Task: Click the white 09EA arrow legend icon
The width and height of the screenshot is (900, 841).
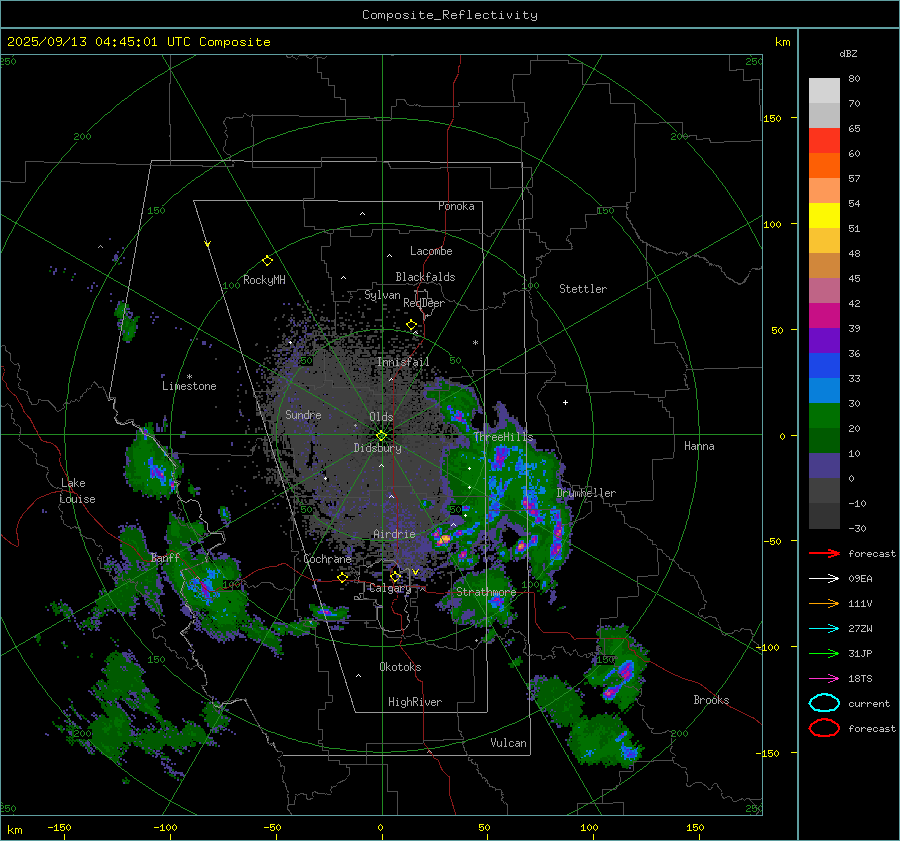Action: point(824,578)
